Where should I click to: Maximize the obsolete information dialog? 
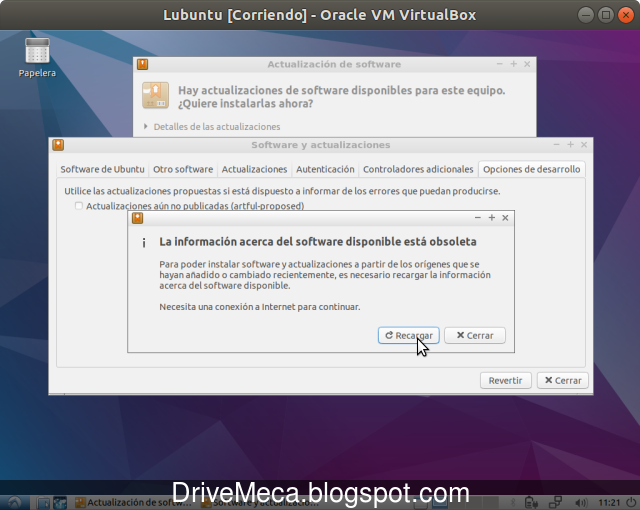[x=492, y=218]
